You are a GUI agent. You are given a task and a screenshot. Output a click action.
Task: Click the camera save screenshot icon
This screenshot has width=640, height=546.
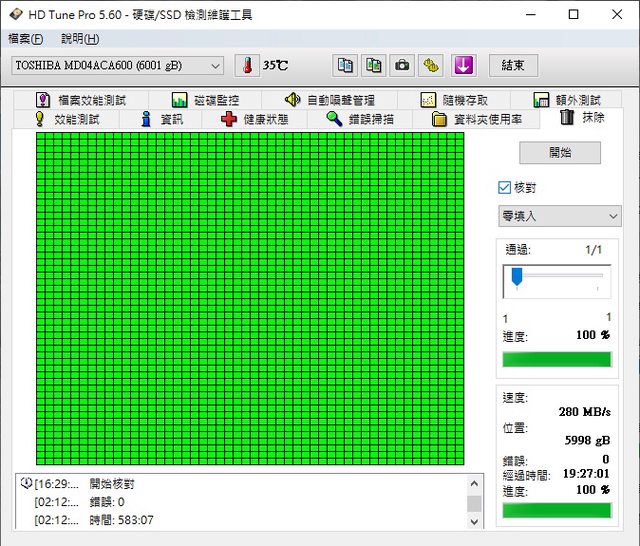pos(402,65)
